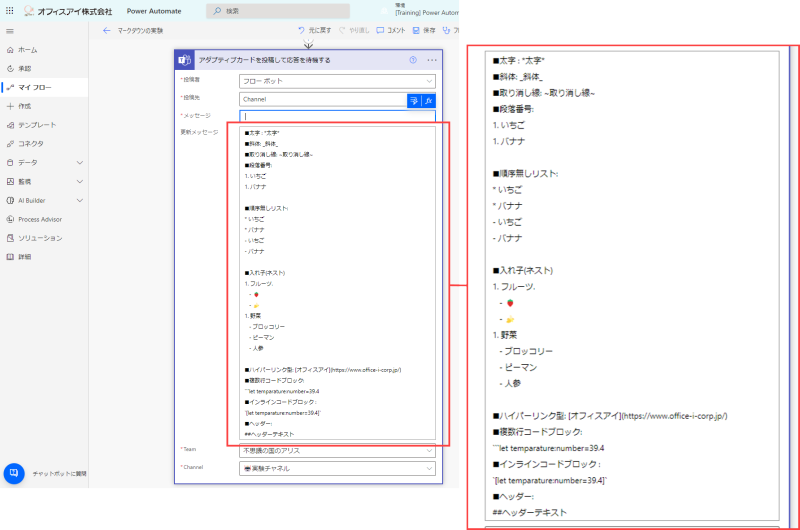800x530 pixels.
Task: Collapse the left navigation with hamburger icon
Action: pos(10,31)
